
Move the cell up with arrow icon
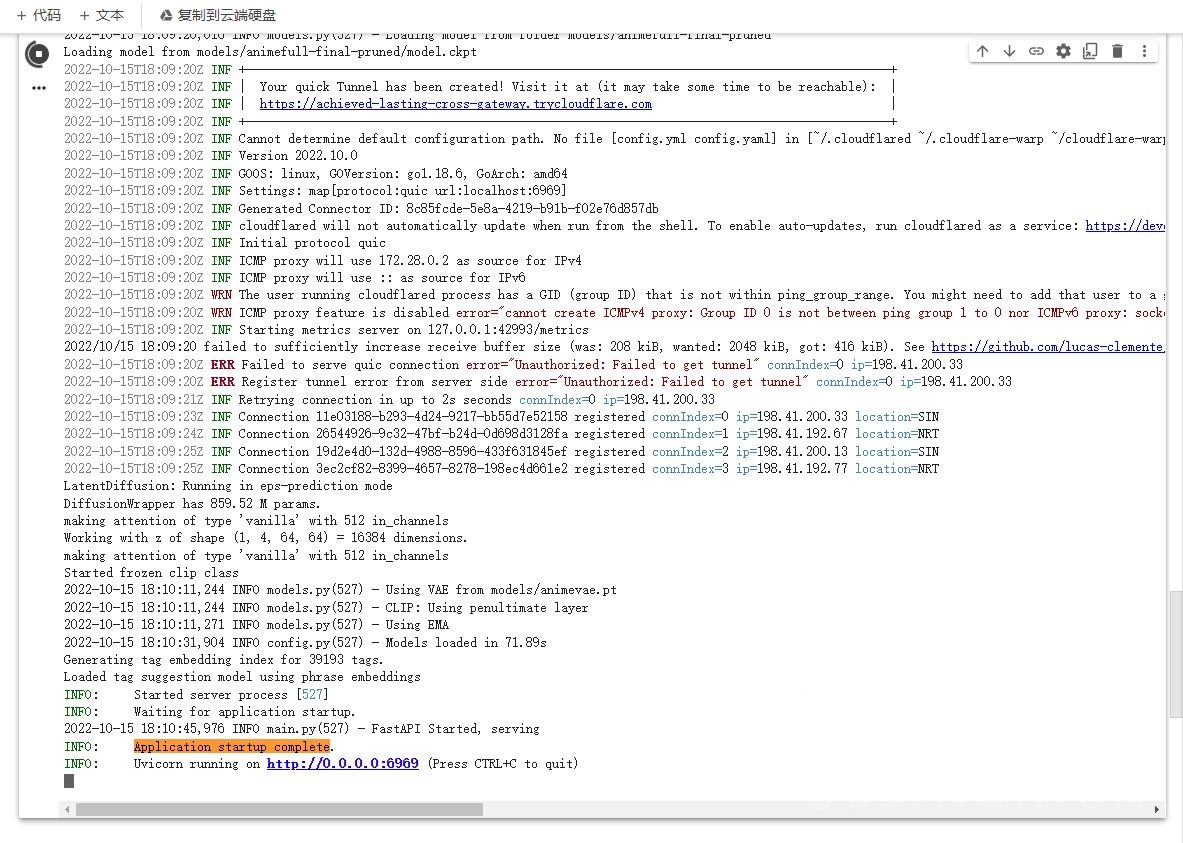tap(982, 51)
